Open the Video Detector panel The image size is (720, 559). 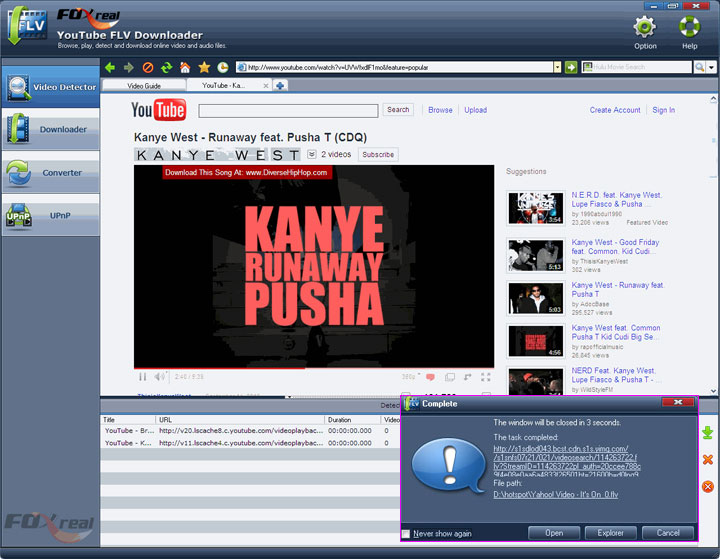50,87
